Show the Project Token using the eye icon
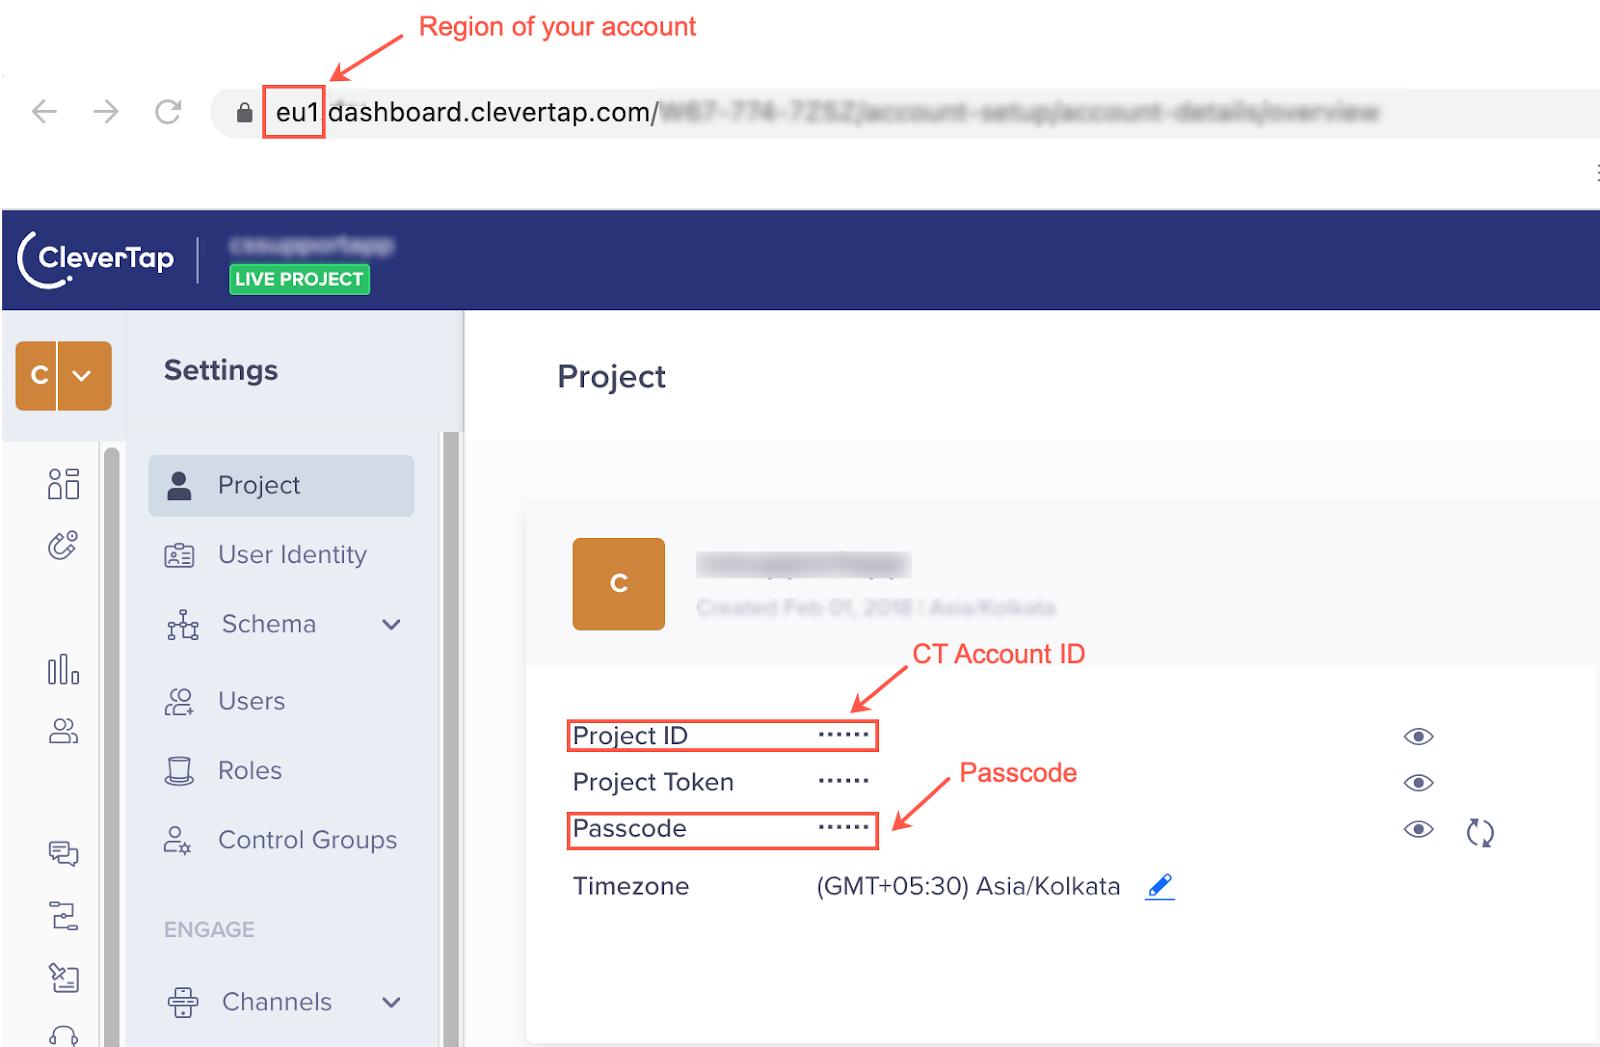The image size is (1600, 1047). point(1418,783)
